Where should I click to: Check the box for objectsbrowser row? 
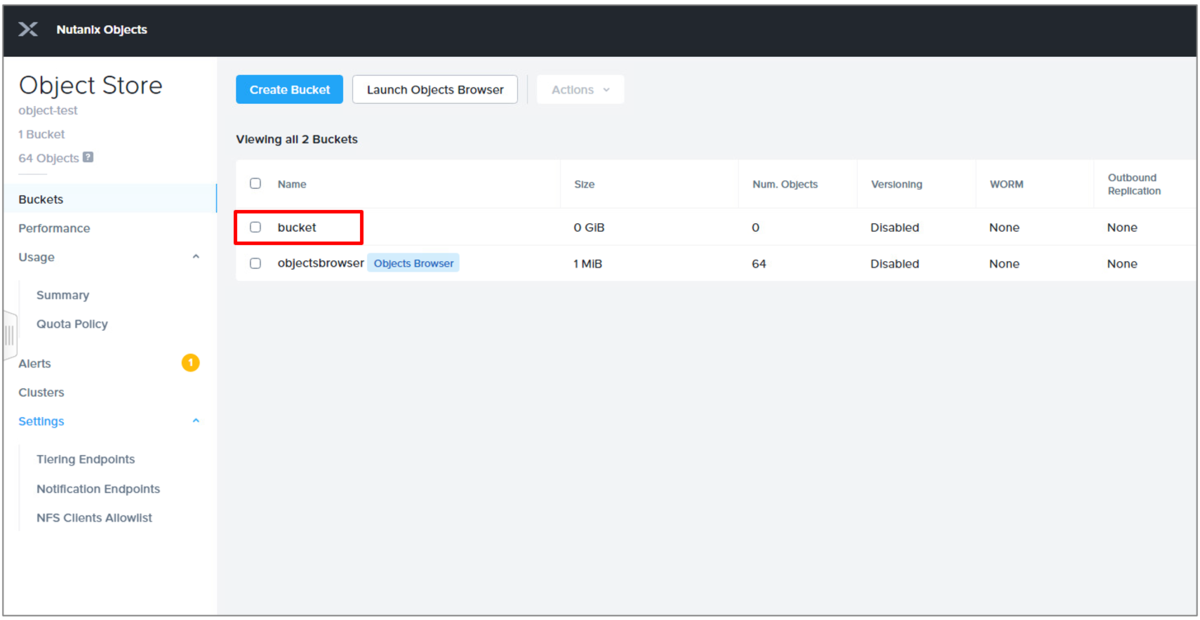point(255,264)
